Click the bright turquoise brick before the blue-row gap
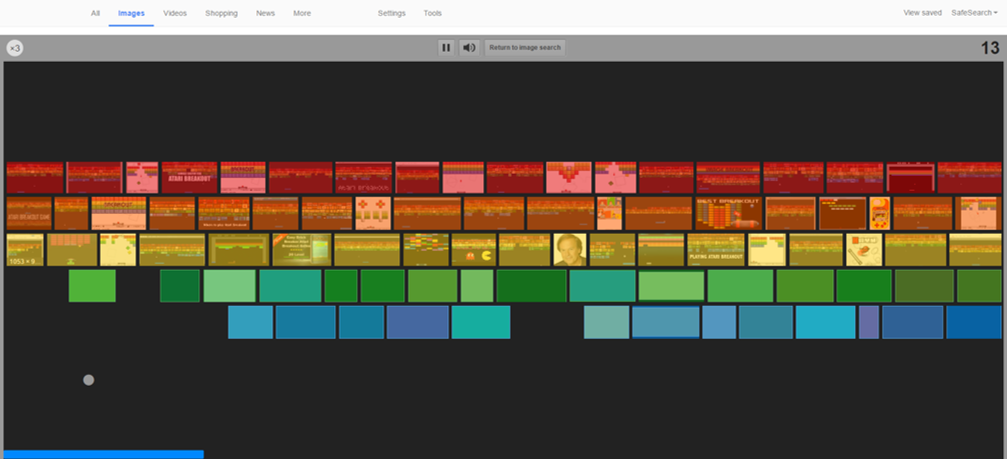This screenshot has width=1007, height=459. point(481,322)
